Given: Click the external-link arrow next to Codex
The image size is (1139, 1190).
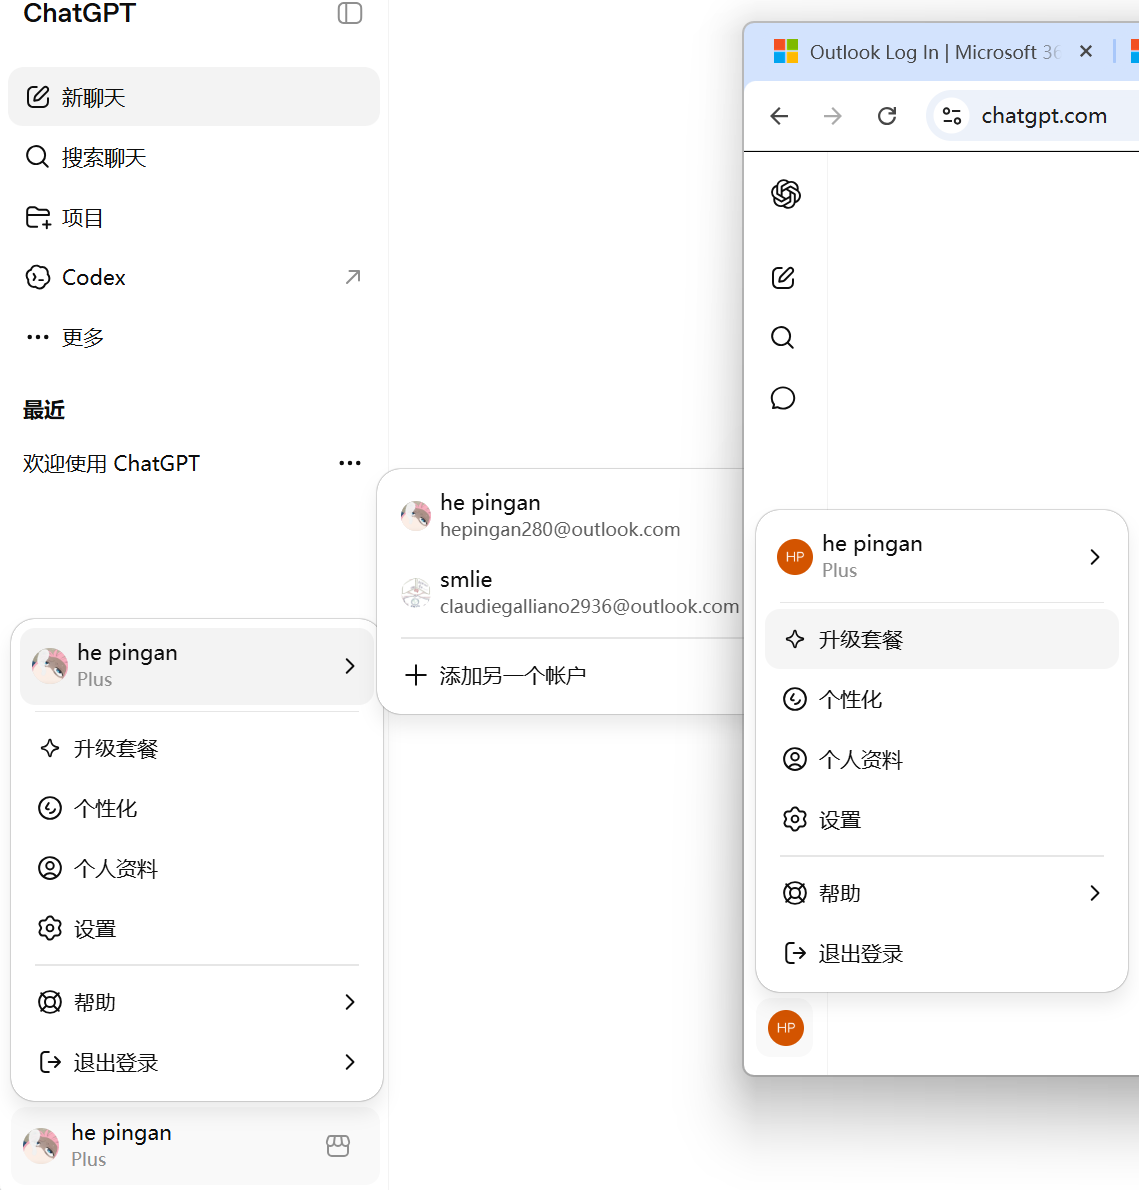Looking at the screenshot, I should tap(353, 277).
